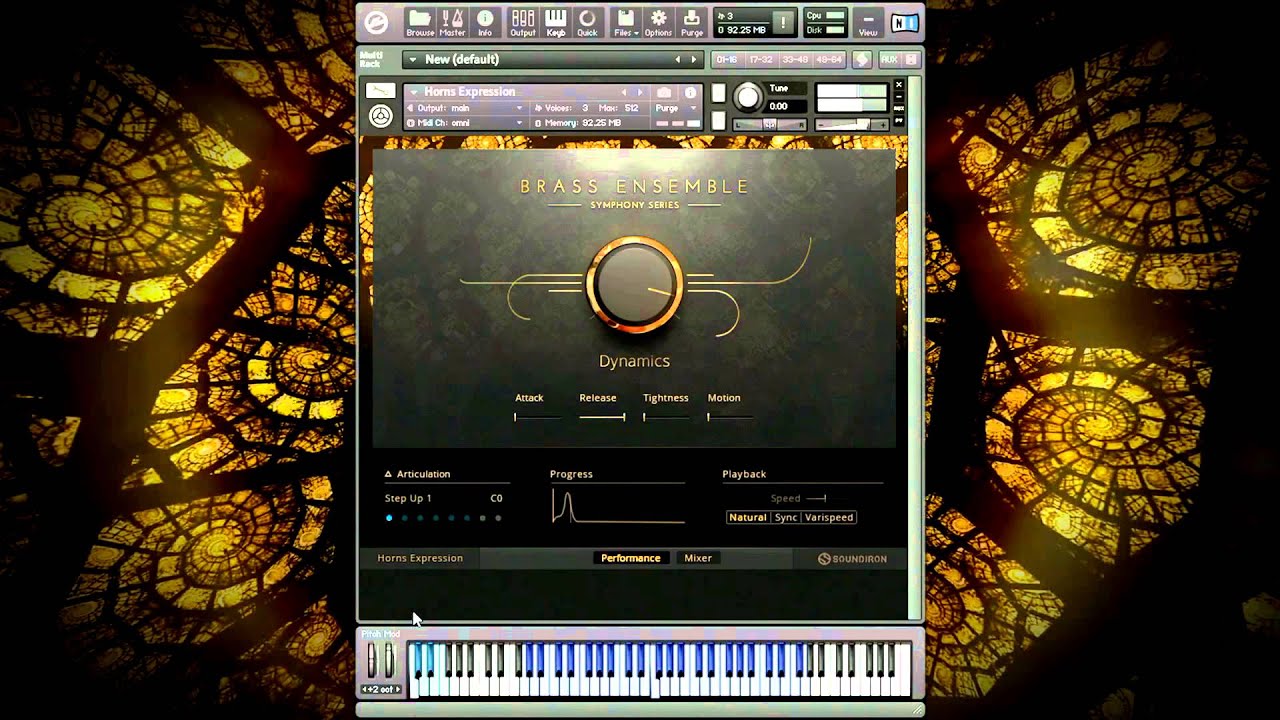Switch to rack page 01-16
Viewport: 1280px width, 720px height.
(727, 60)
